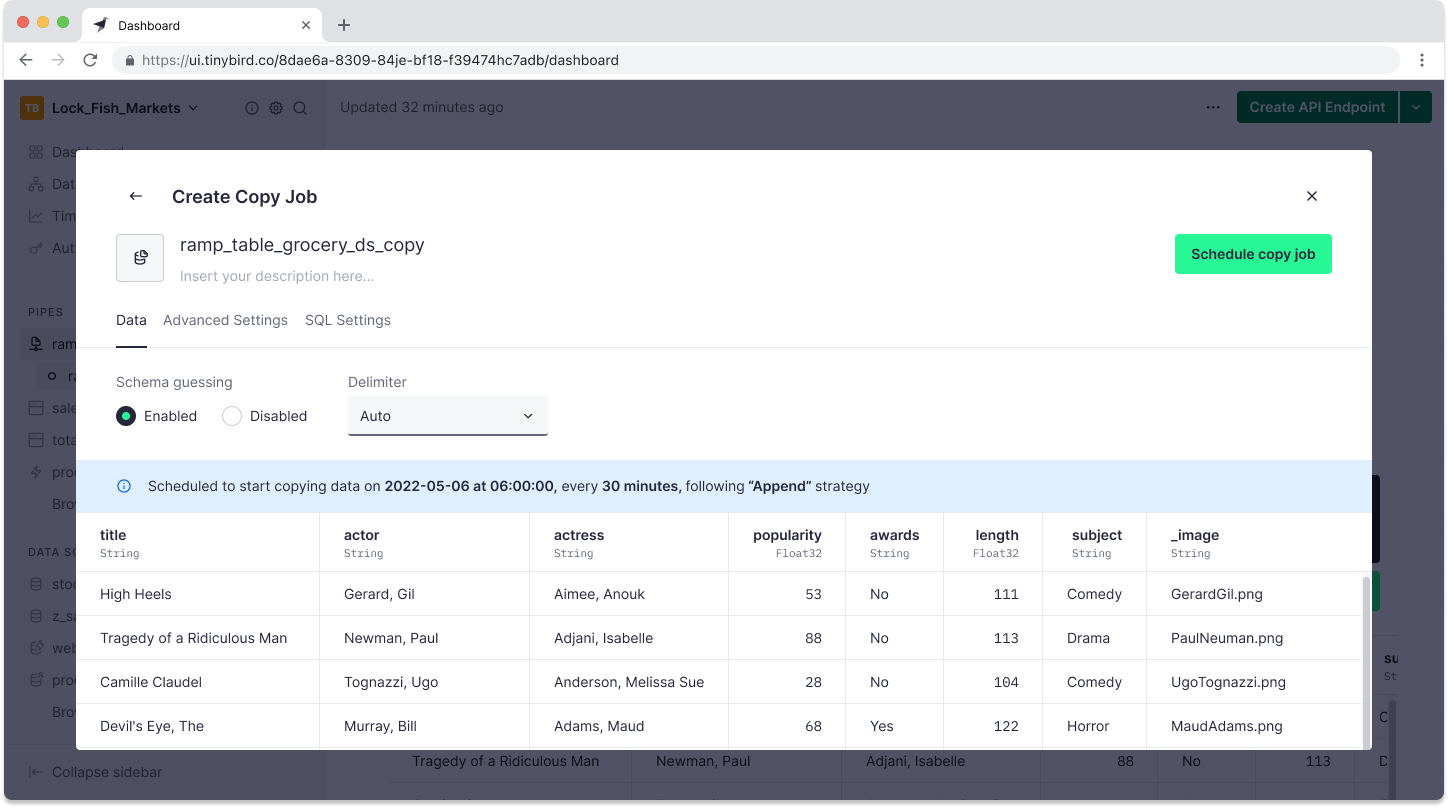
Task: Click the workspace search icon
Action: pyautogui.click(x=300, y=108)
